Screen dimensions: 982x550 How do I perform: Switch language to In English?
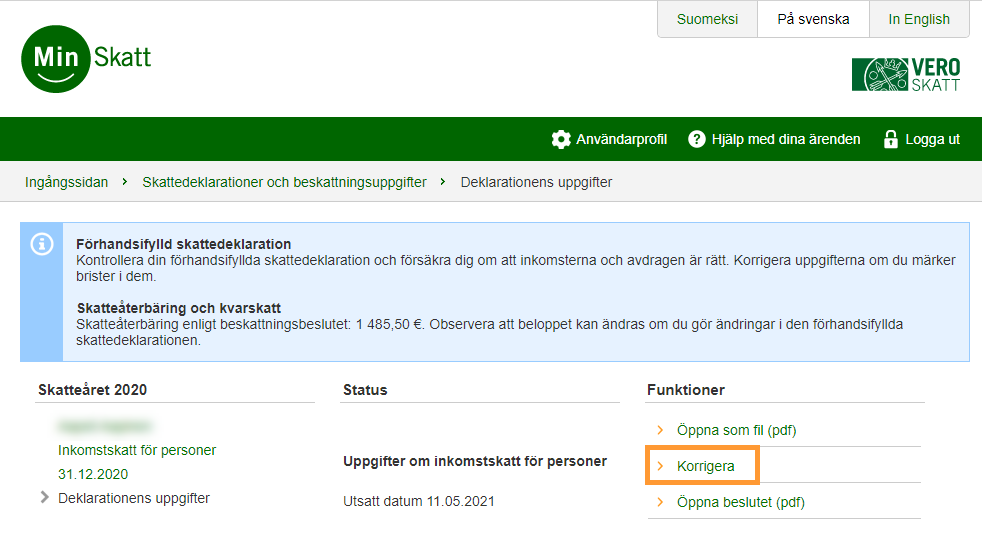pyautogui.click(x=918, y=19)
